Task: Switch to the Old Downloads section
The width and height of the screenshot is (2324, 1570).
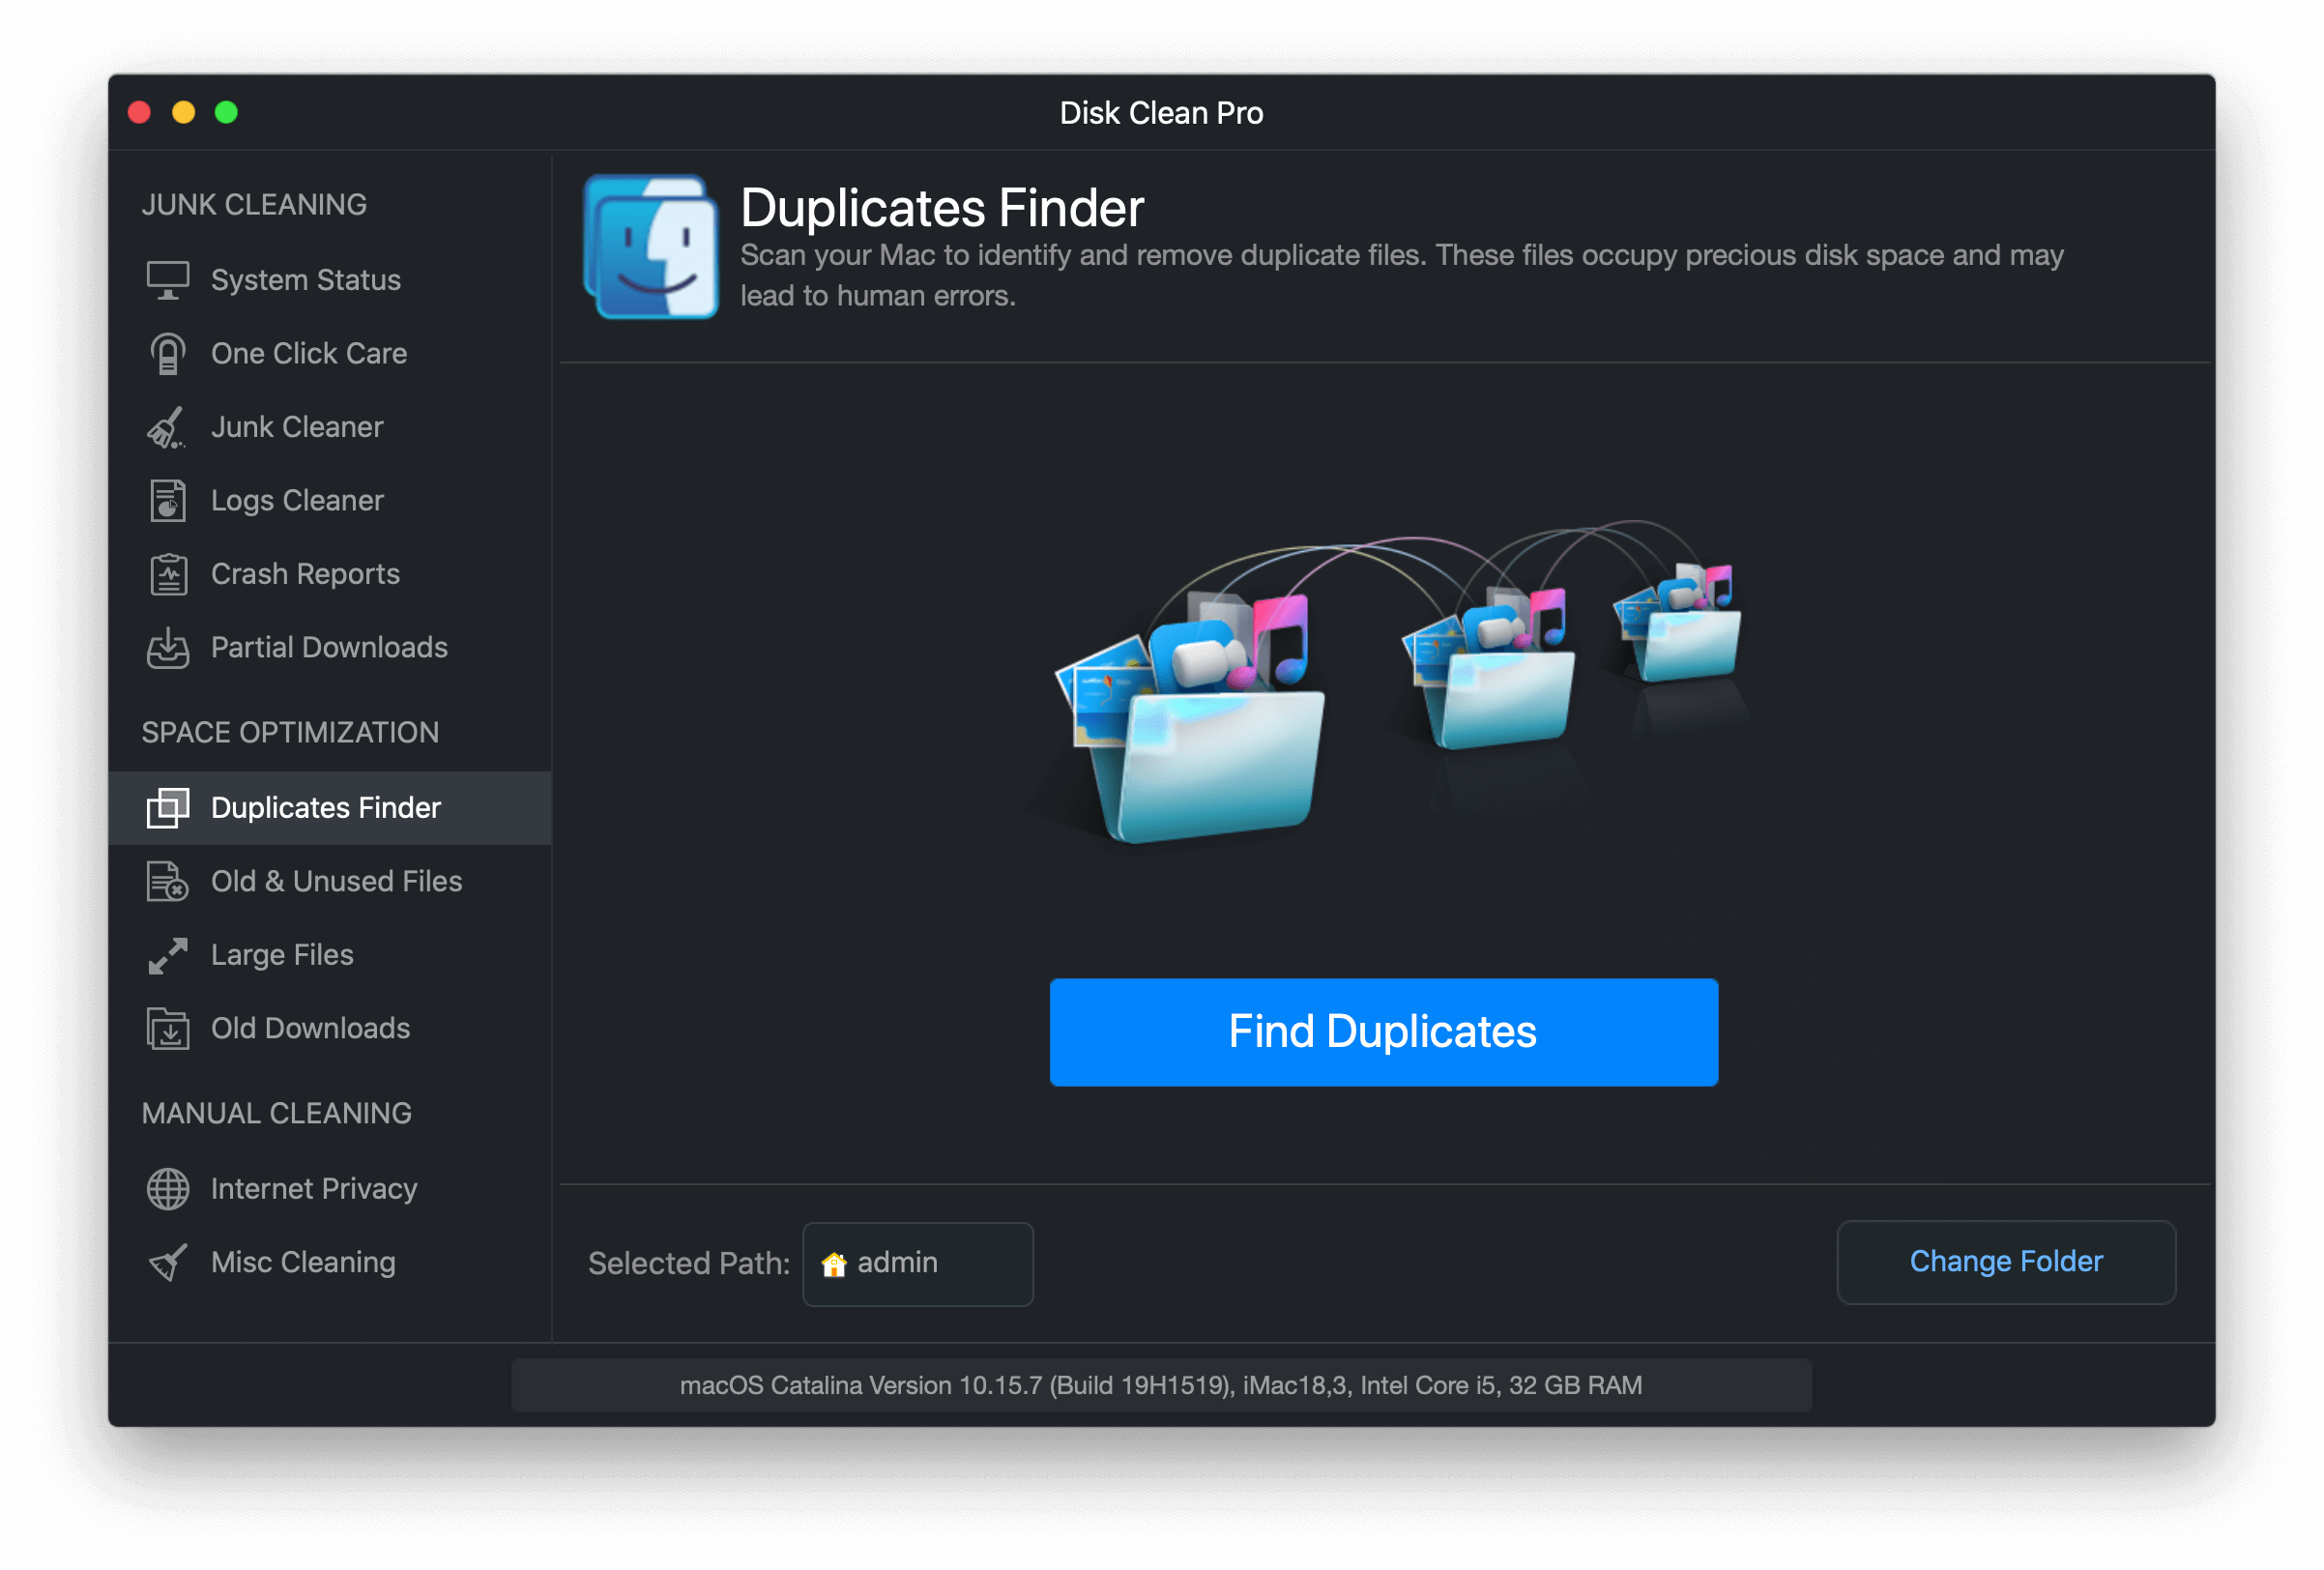Action: tap(310, 1028)
